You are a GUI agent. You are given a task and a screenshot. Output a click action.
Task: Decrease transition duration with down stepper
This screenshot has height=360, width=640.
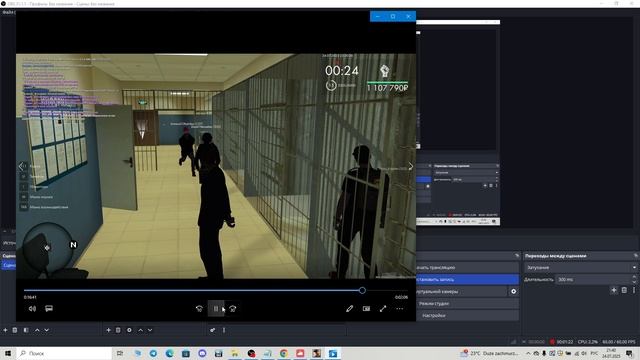(634, 282)
